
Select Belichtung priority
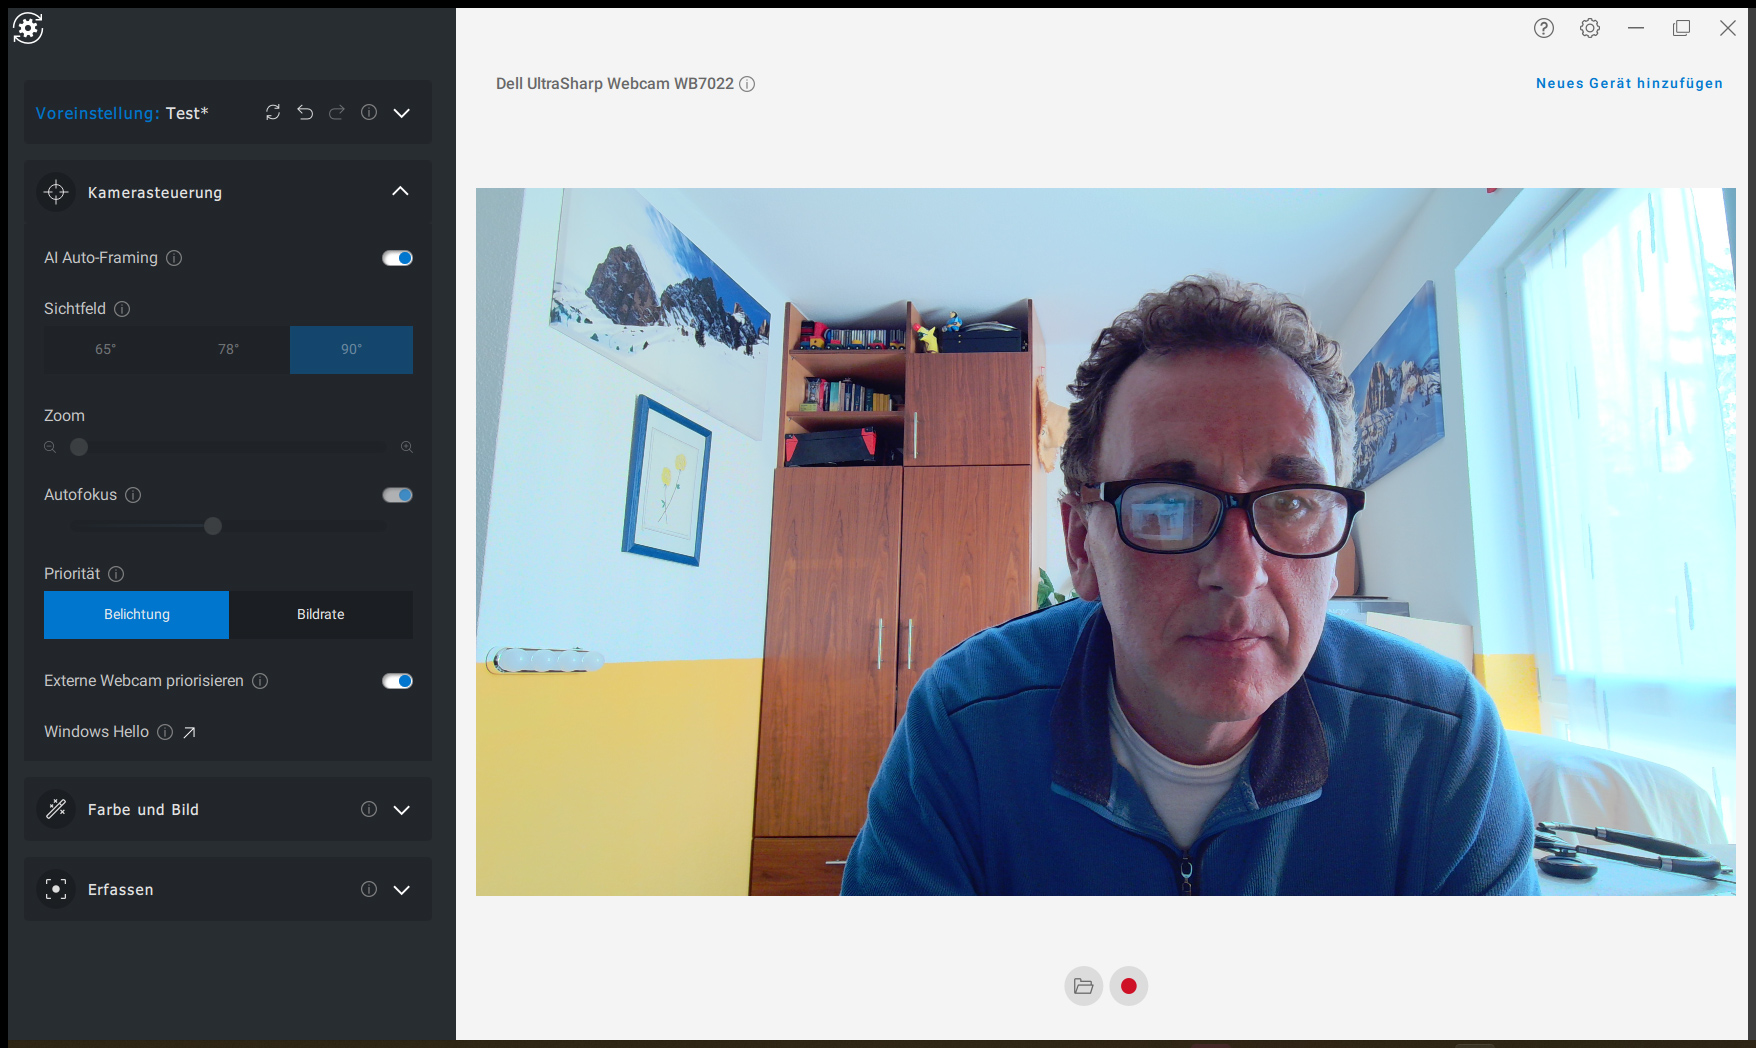coord(136,615)
